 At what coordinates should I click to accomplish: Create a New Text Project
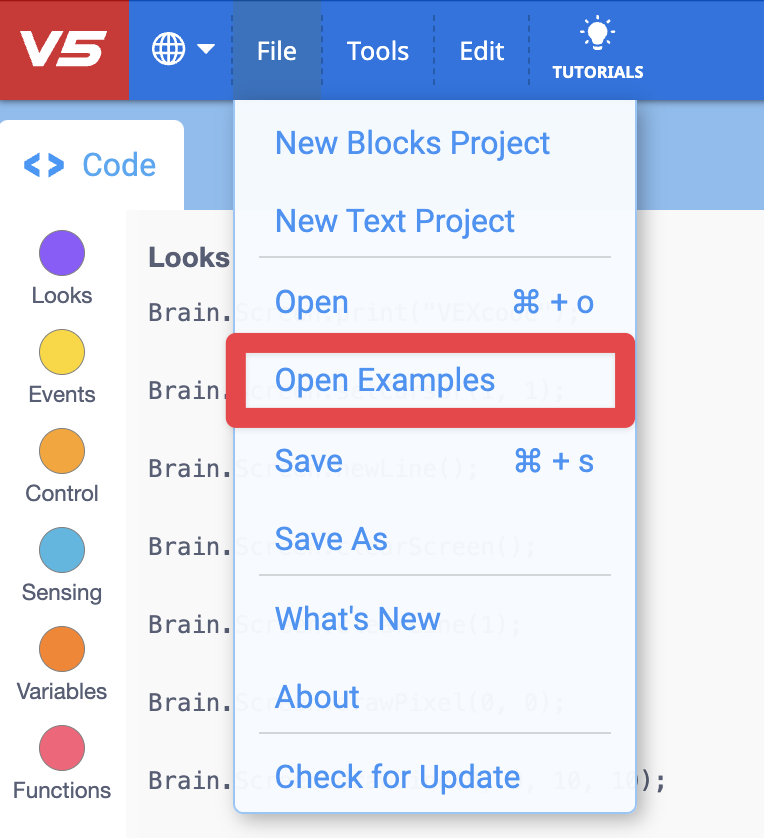click(394, 221)
